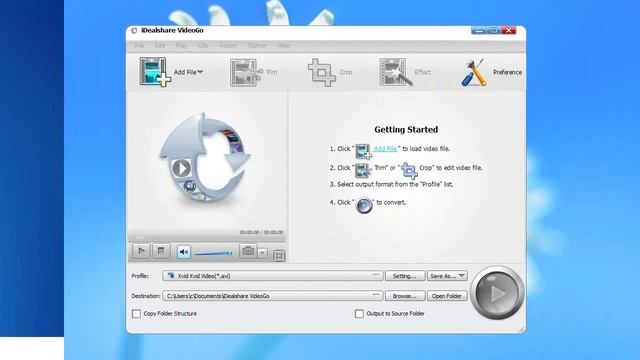Click the playback progress bar
This screenshot has height=360, width=640.
[x=207, y=238]
